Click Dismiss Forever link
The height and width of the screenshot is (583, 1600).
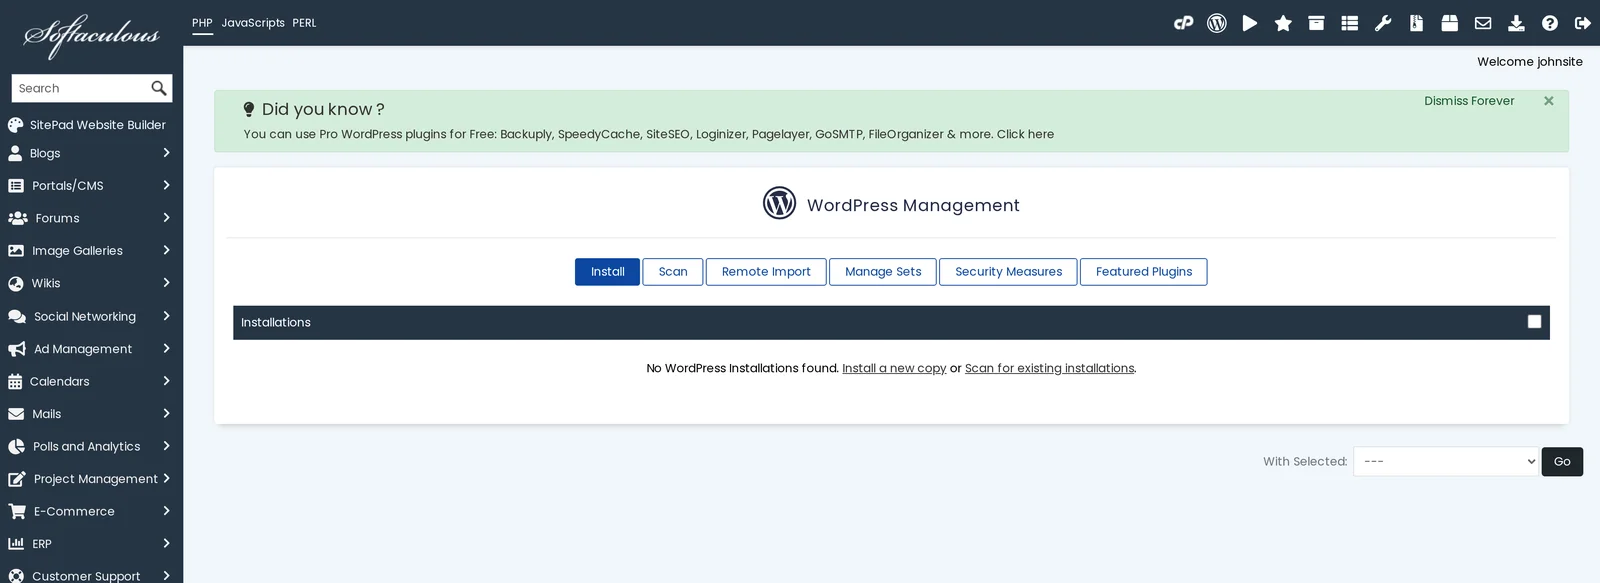pyautogui.click(x=1469, y=101)
